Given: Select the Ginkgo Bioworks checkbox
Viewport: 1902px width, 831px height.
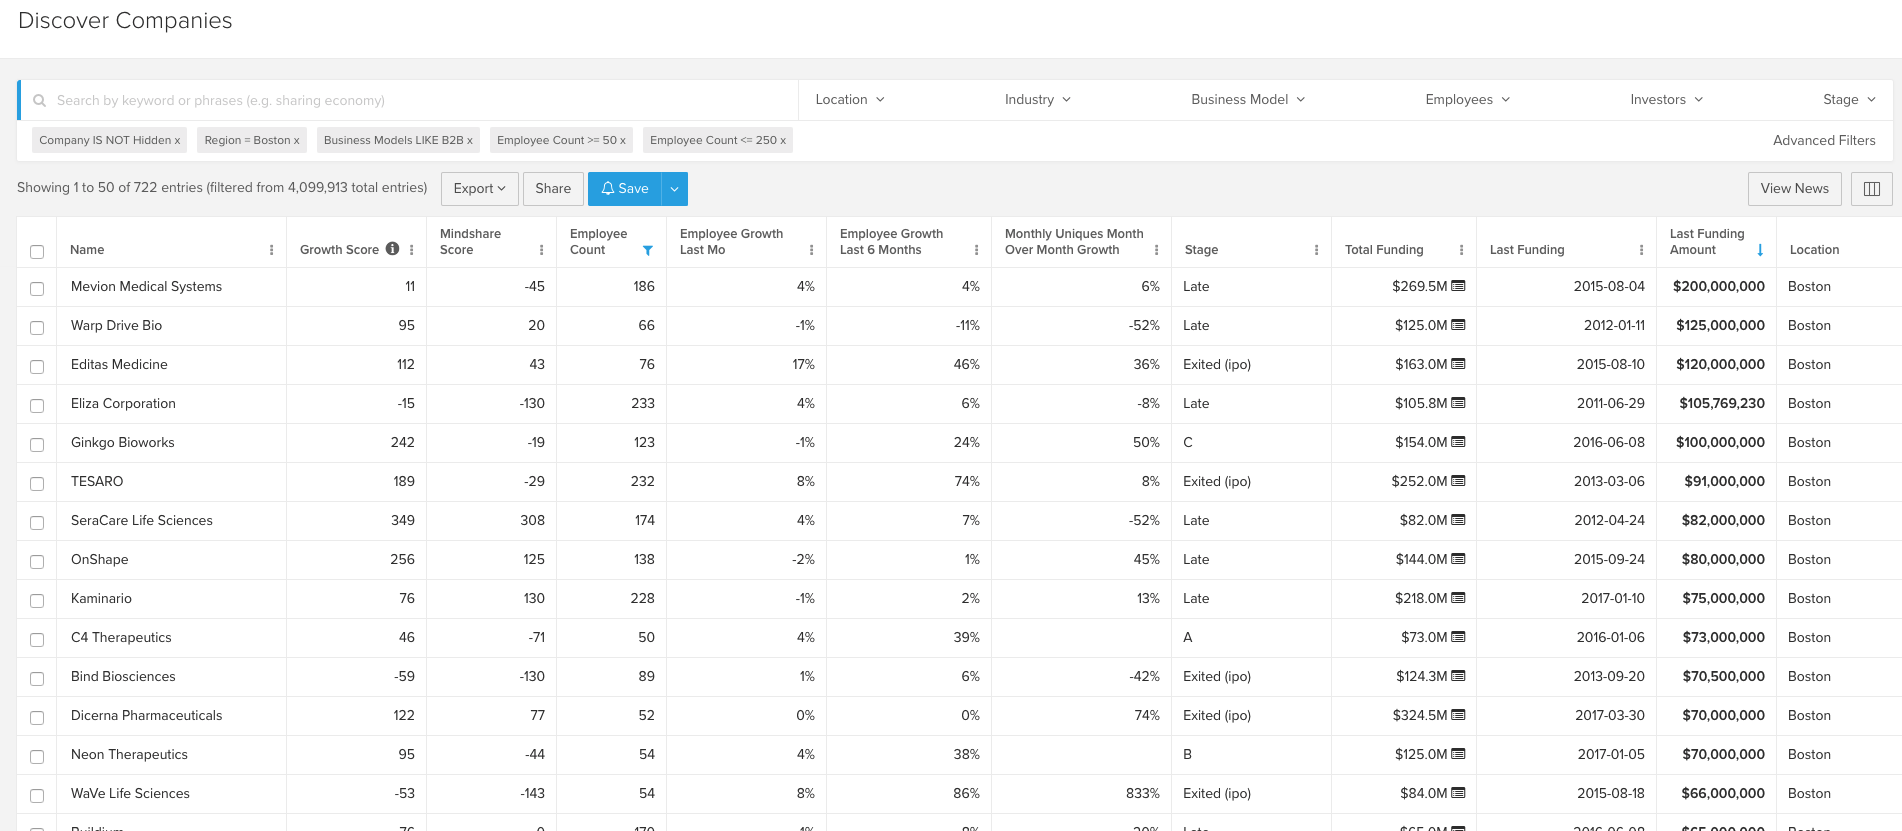Looking at the screenshot, I should pos(37,445).
